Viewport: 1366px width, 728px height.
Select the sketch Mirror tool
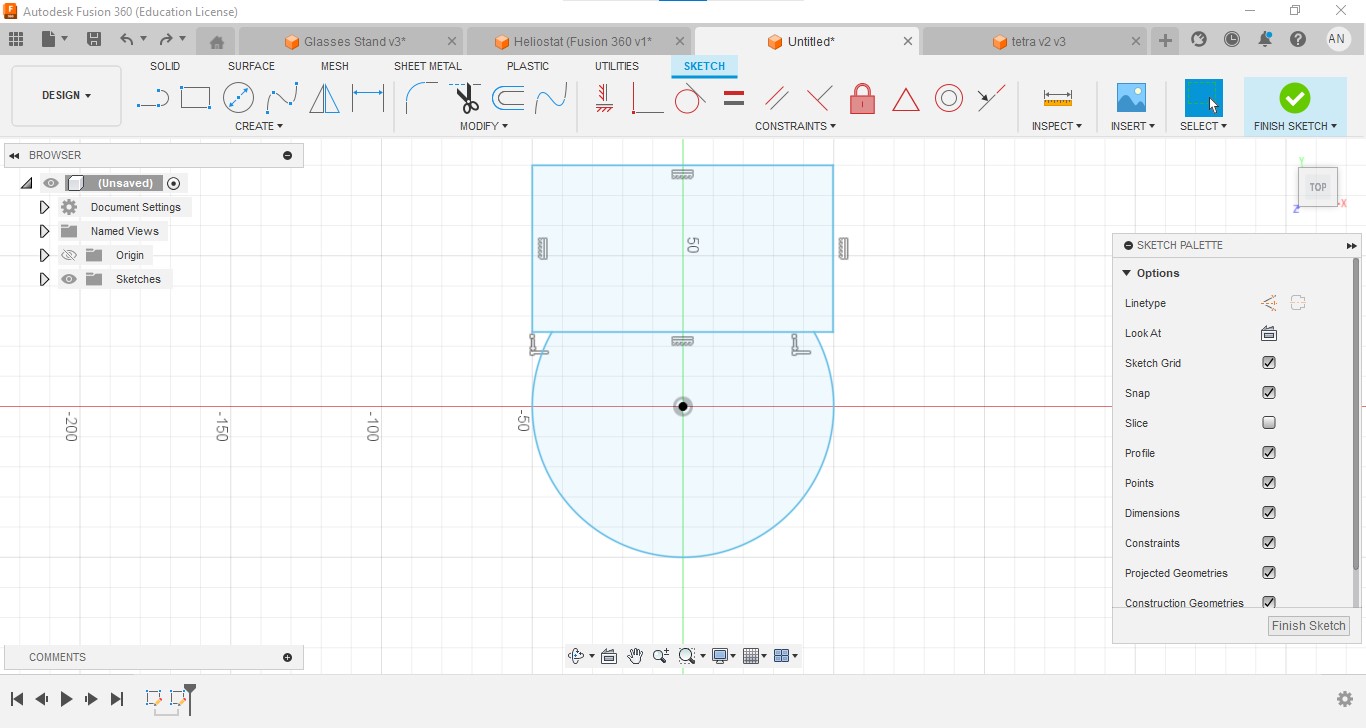pyautogui.click(x=324, y=98)
